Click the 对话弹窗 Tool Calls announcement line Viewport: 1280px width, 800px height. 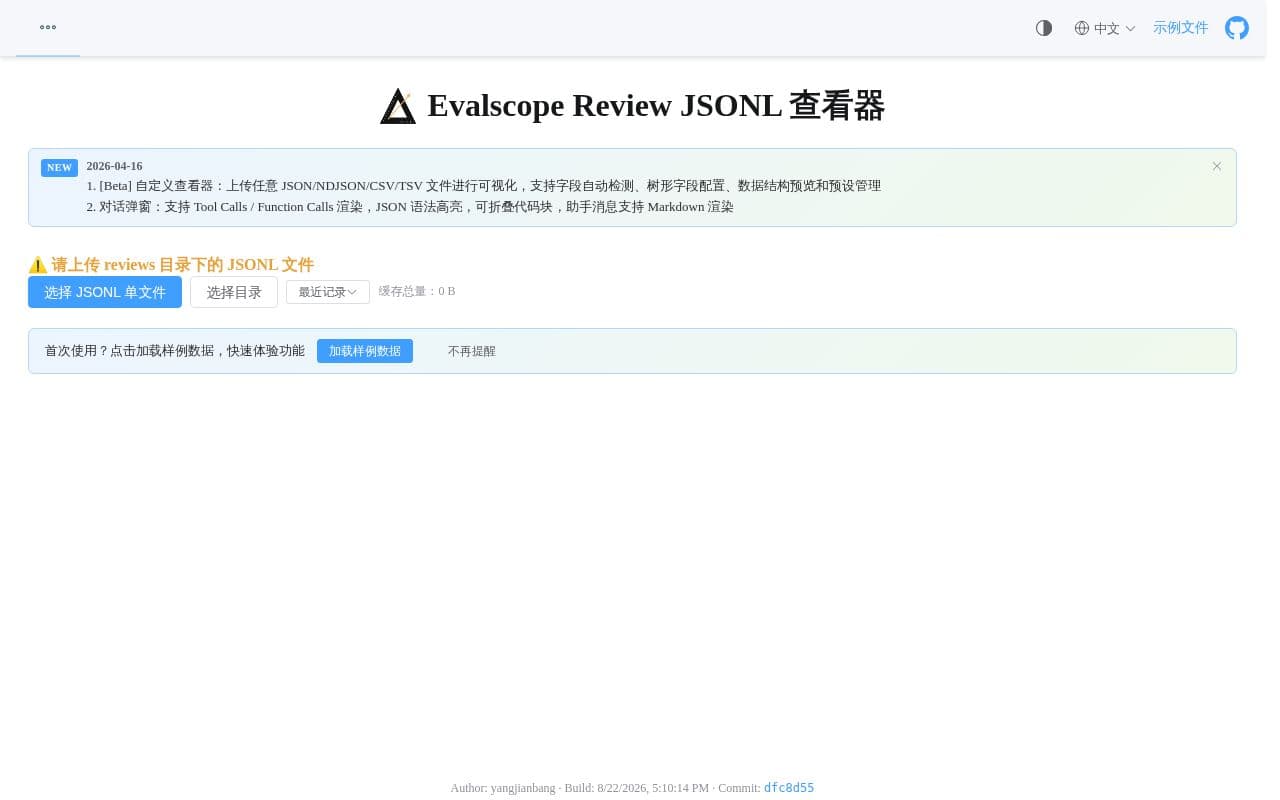410,207
